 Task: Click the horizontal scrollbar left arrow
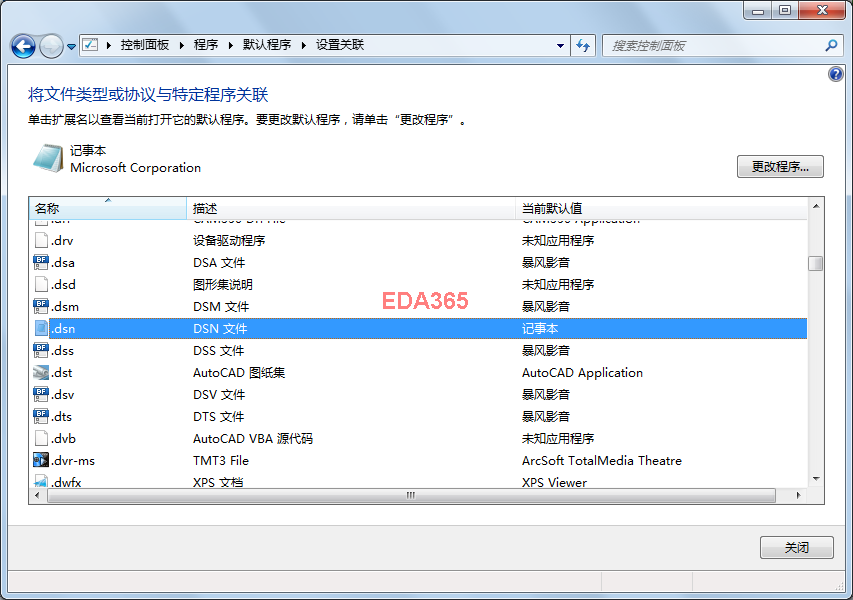[x=37, y=495]
